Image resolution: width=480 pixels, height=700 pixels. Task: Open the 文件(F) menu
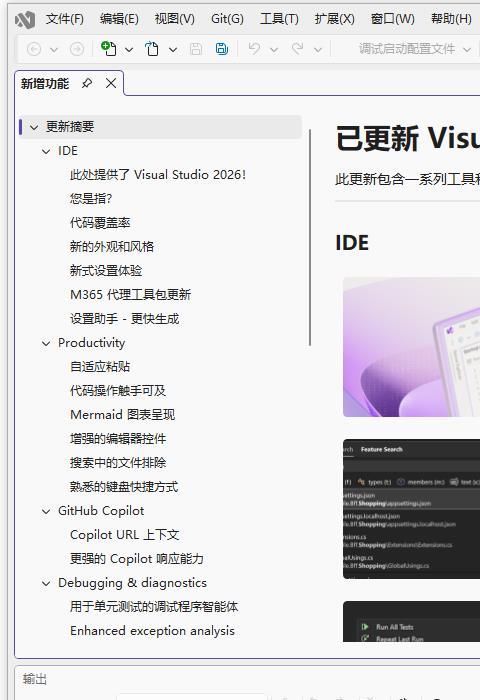pos(65,19)
